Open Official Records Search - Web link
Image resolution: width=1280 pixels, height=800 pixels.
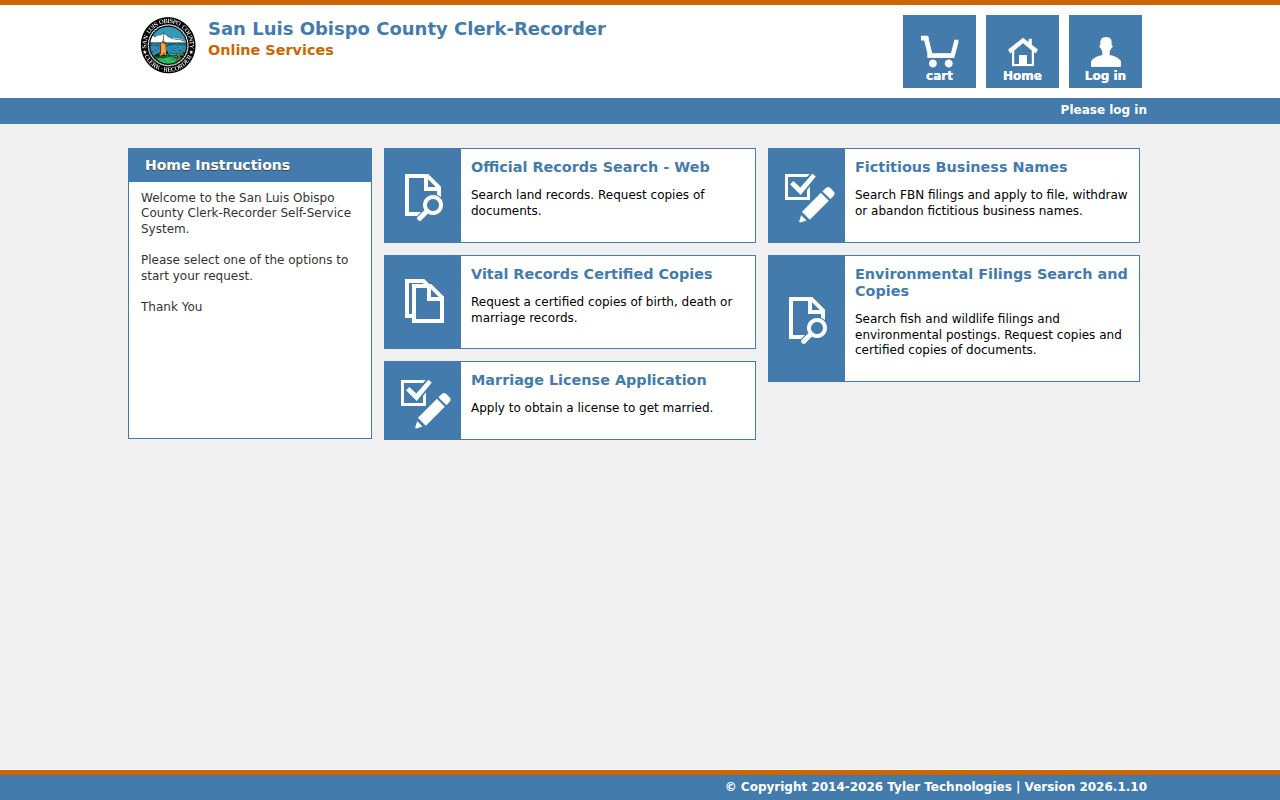[590, 167]
